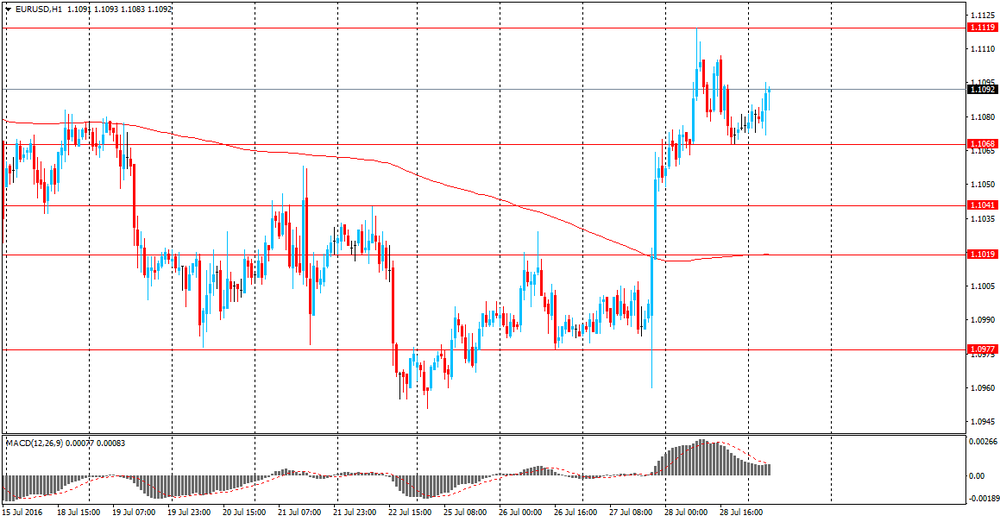Click the 19 Jul 07:00 time label
1000x522 pixels.
point(133,512)
